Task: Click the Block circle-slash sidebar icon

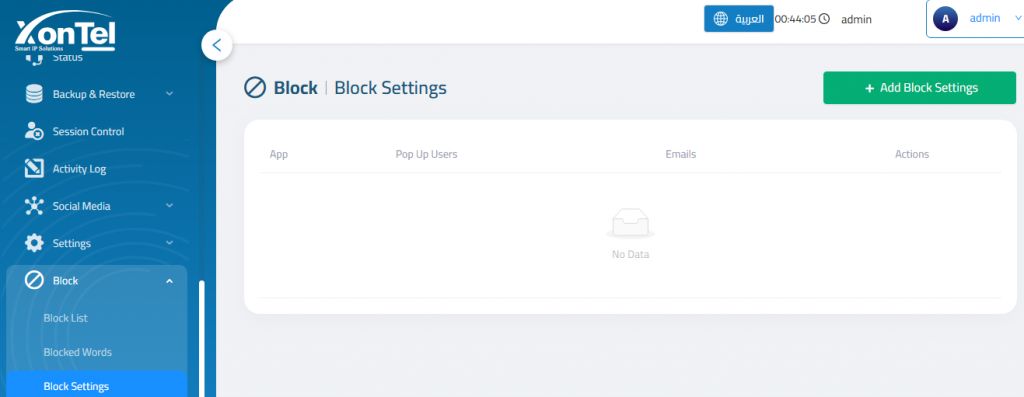Action: 34,280
